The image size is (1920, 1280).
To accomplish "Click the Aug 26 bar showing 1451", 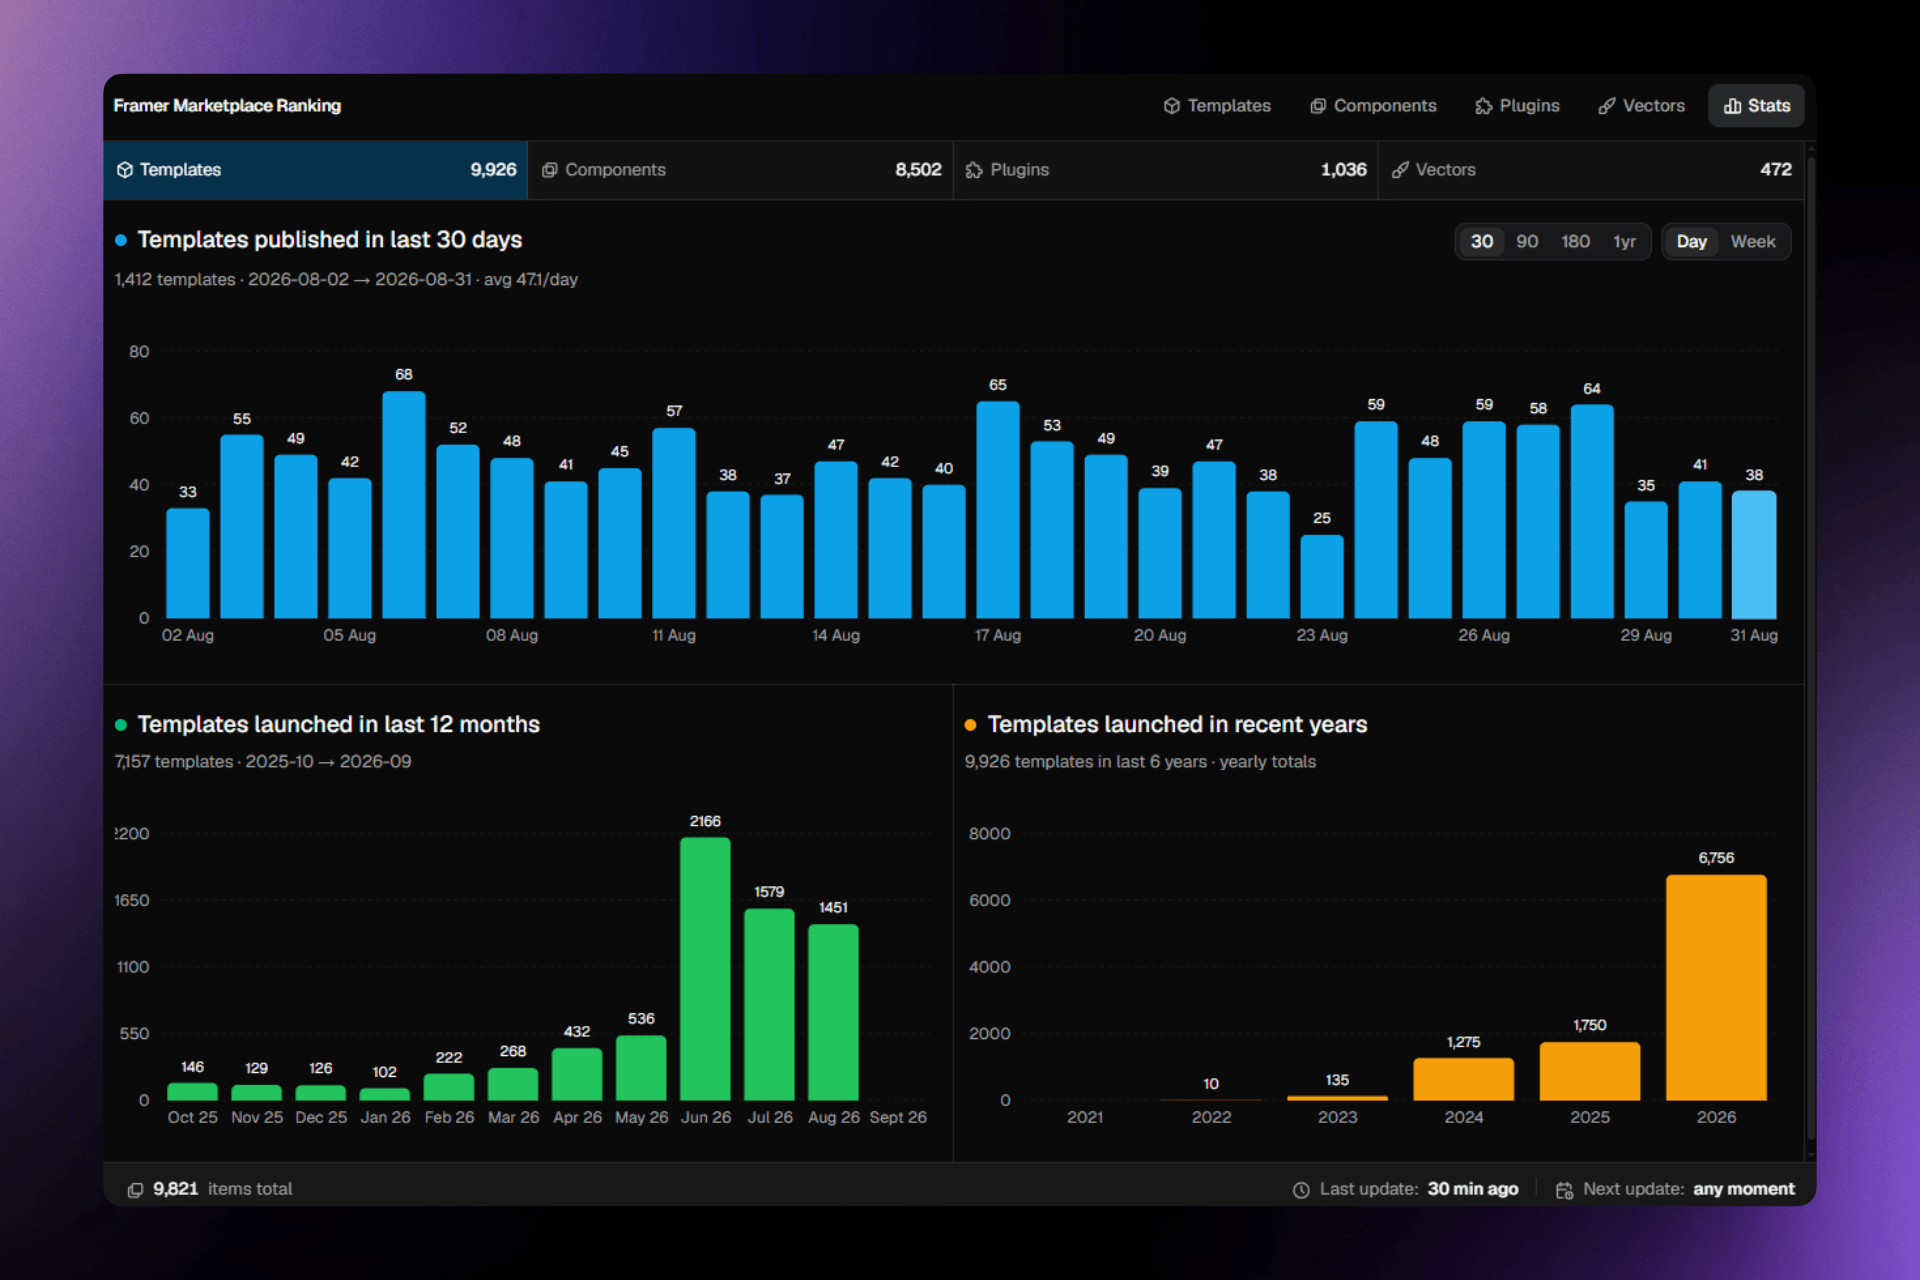I will (x=833, y=1012).
